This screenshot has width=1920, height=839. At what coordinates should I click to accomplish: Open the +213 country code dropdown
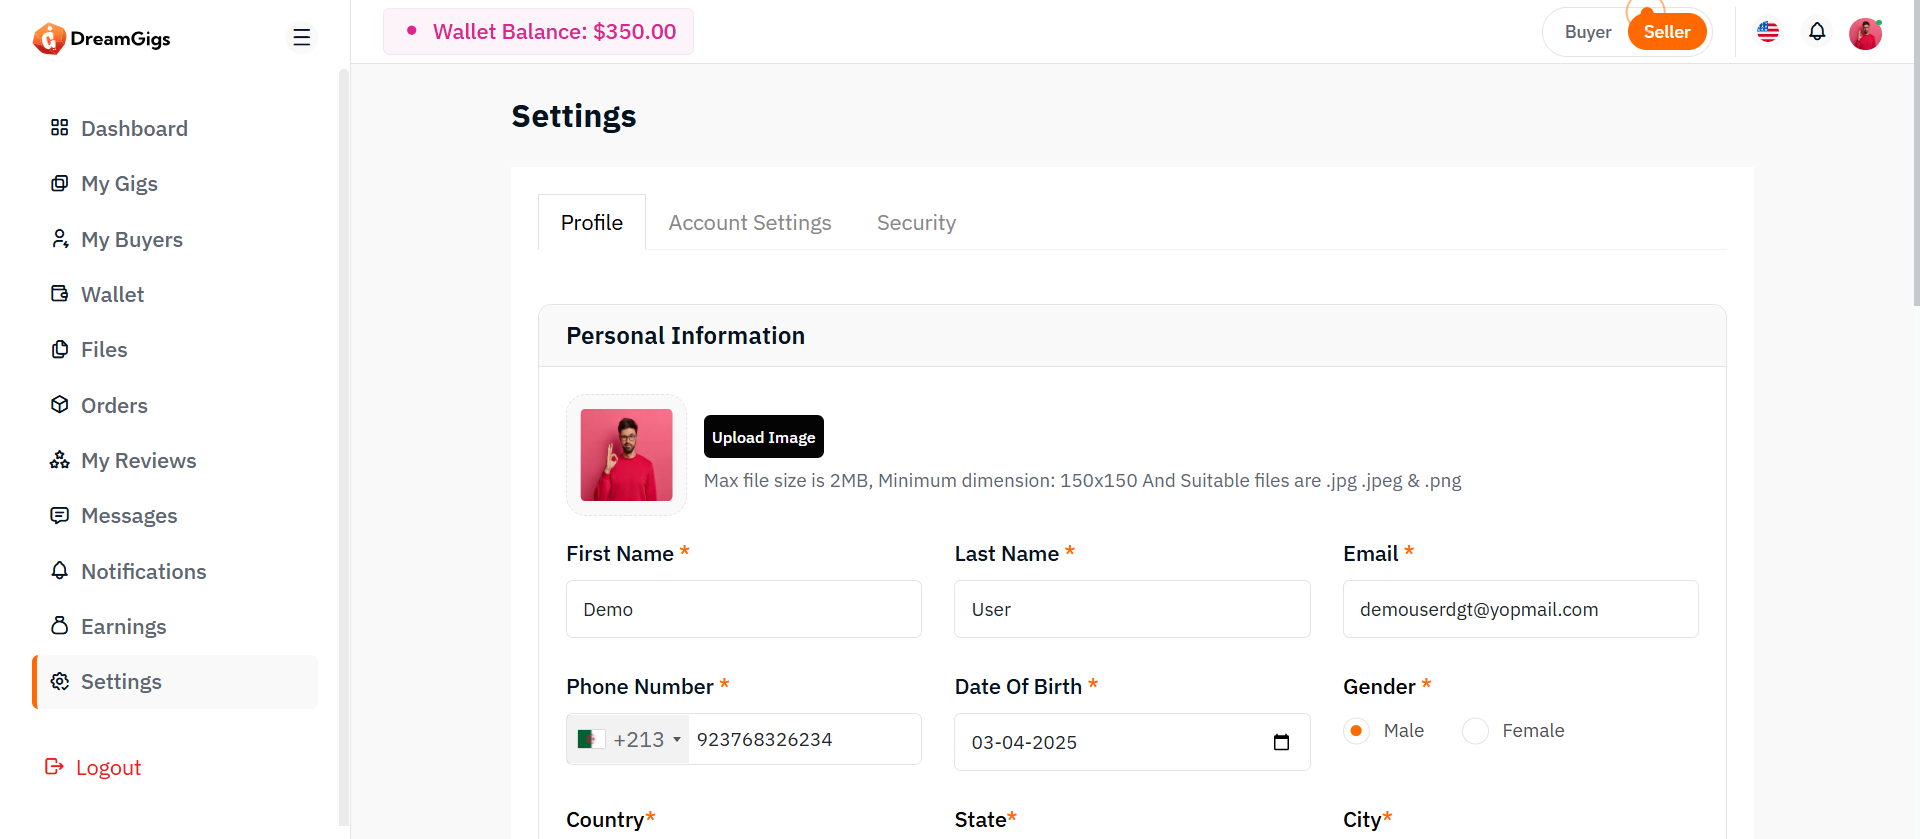tap(629, 740)
